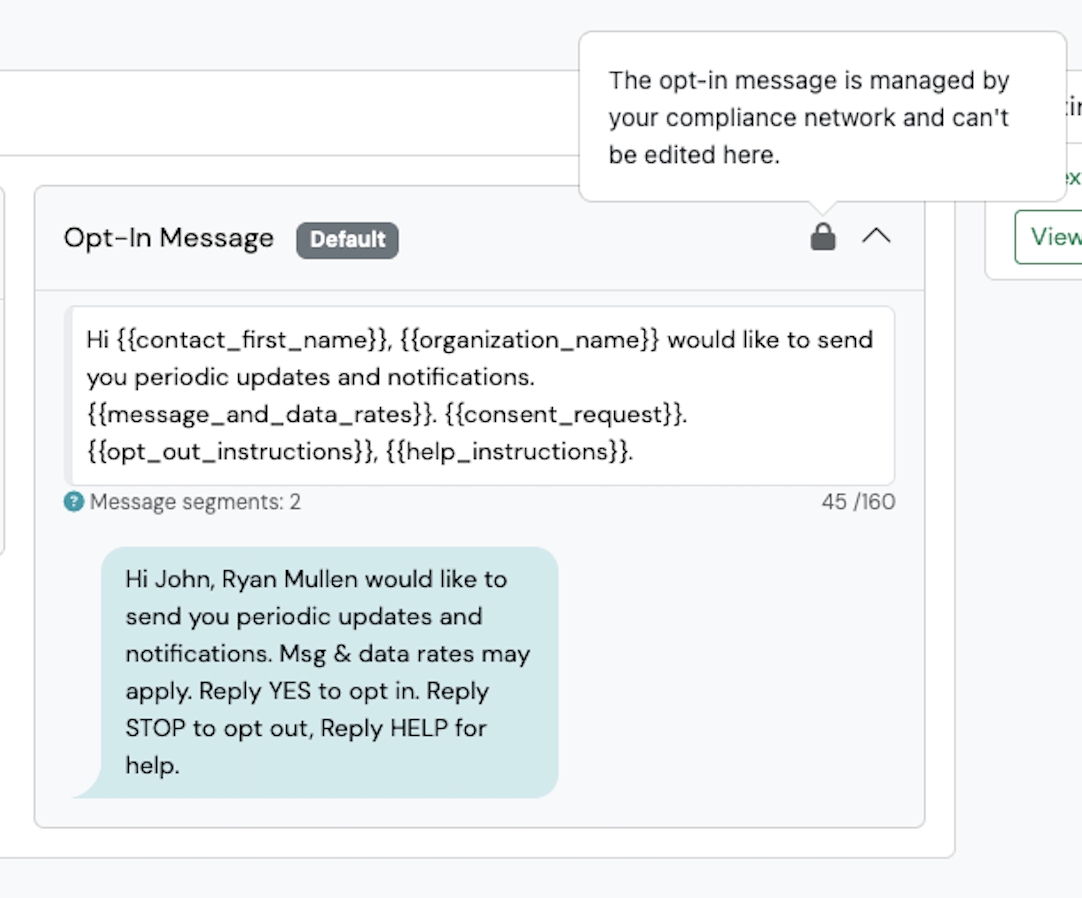This screenshot has height=898, width=1082.
Task: Collapse the Opt-In Message section
Action: tap(876, 236)
